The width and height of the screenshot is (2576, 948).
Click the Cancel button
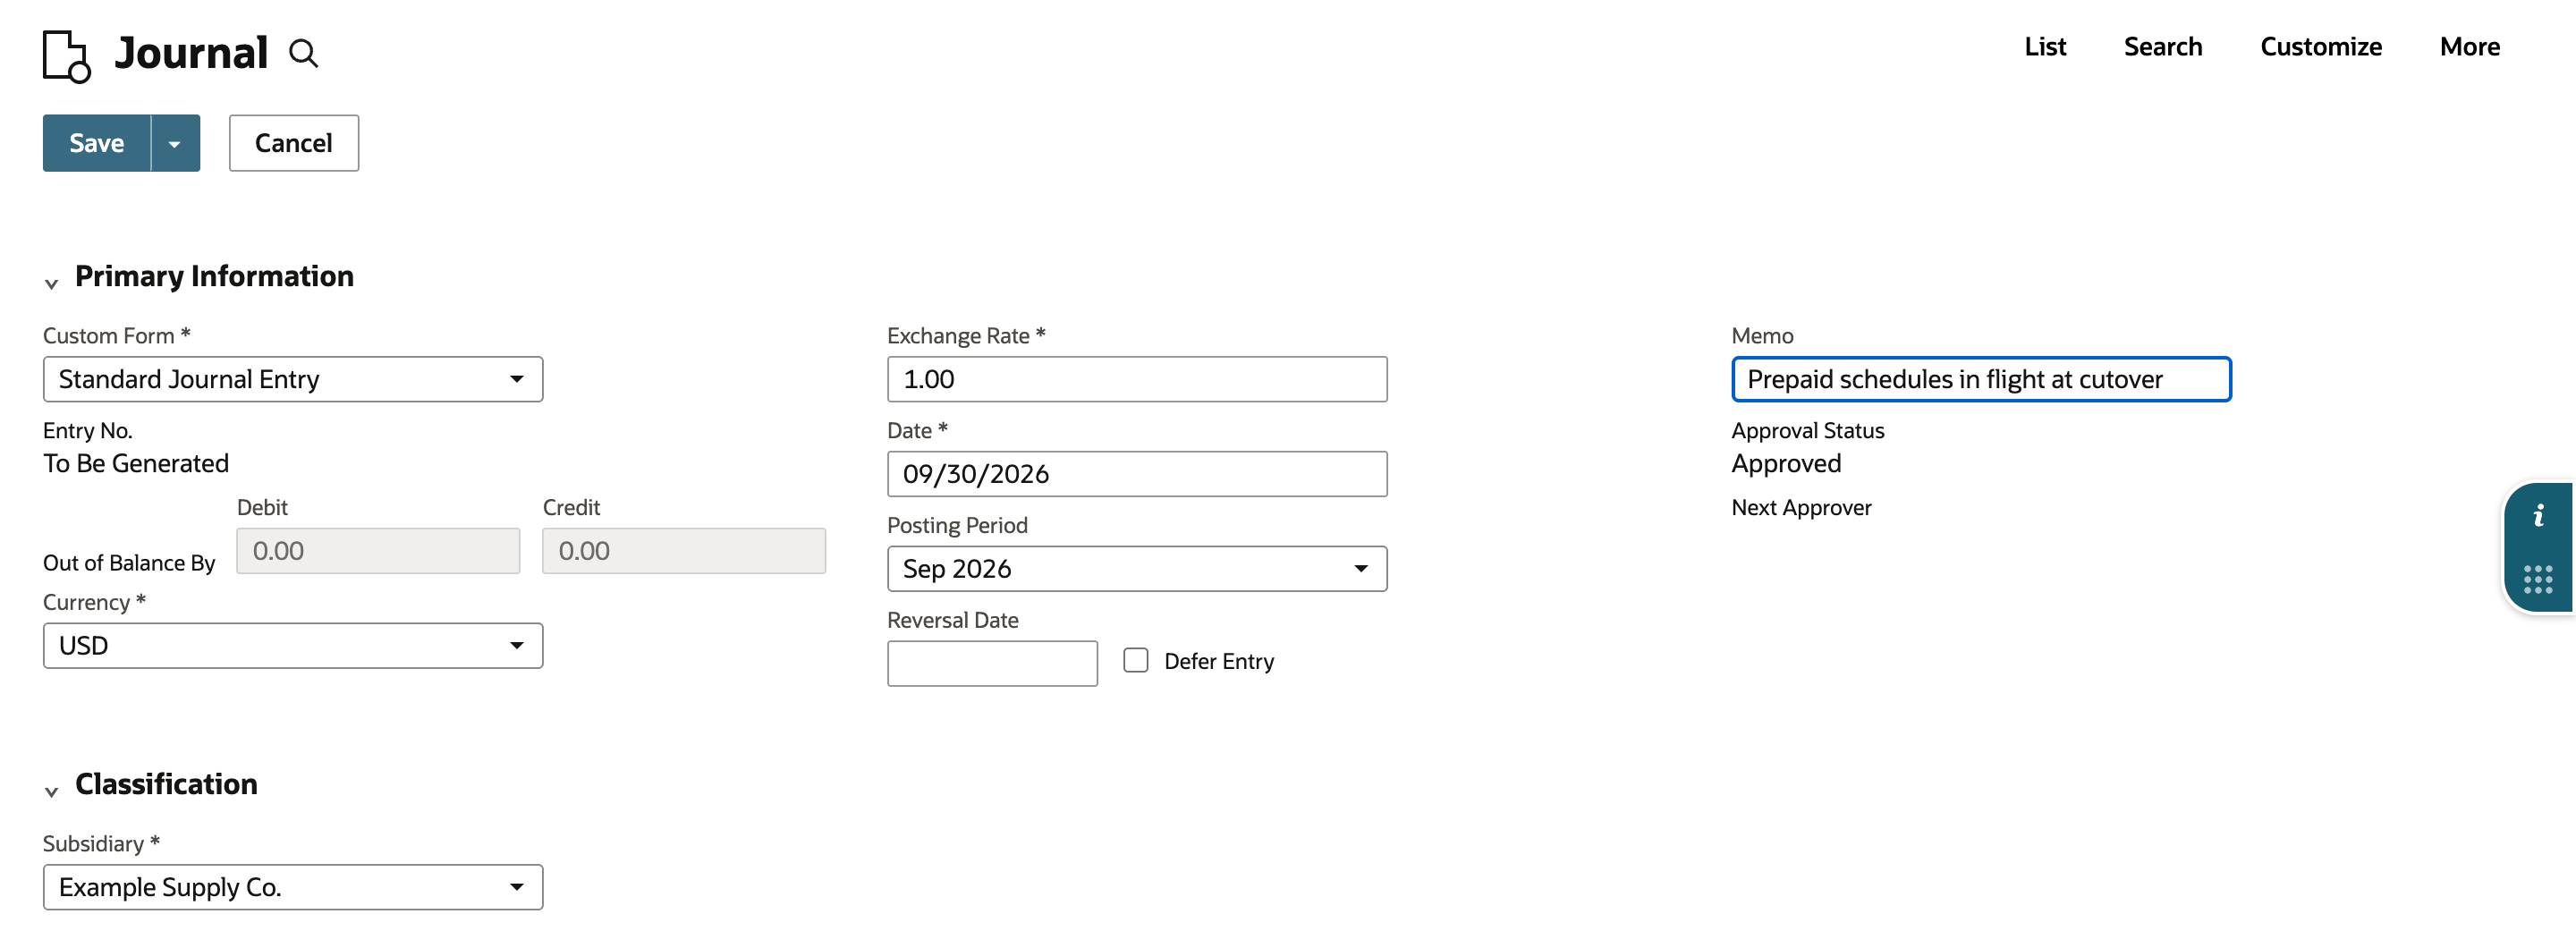pyautogui.click(x=294, y=143)
